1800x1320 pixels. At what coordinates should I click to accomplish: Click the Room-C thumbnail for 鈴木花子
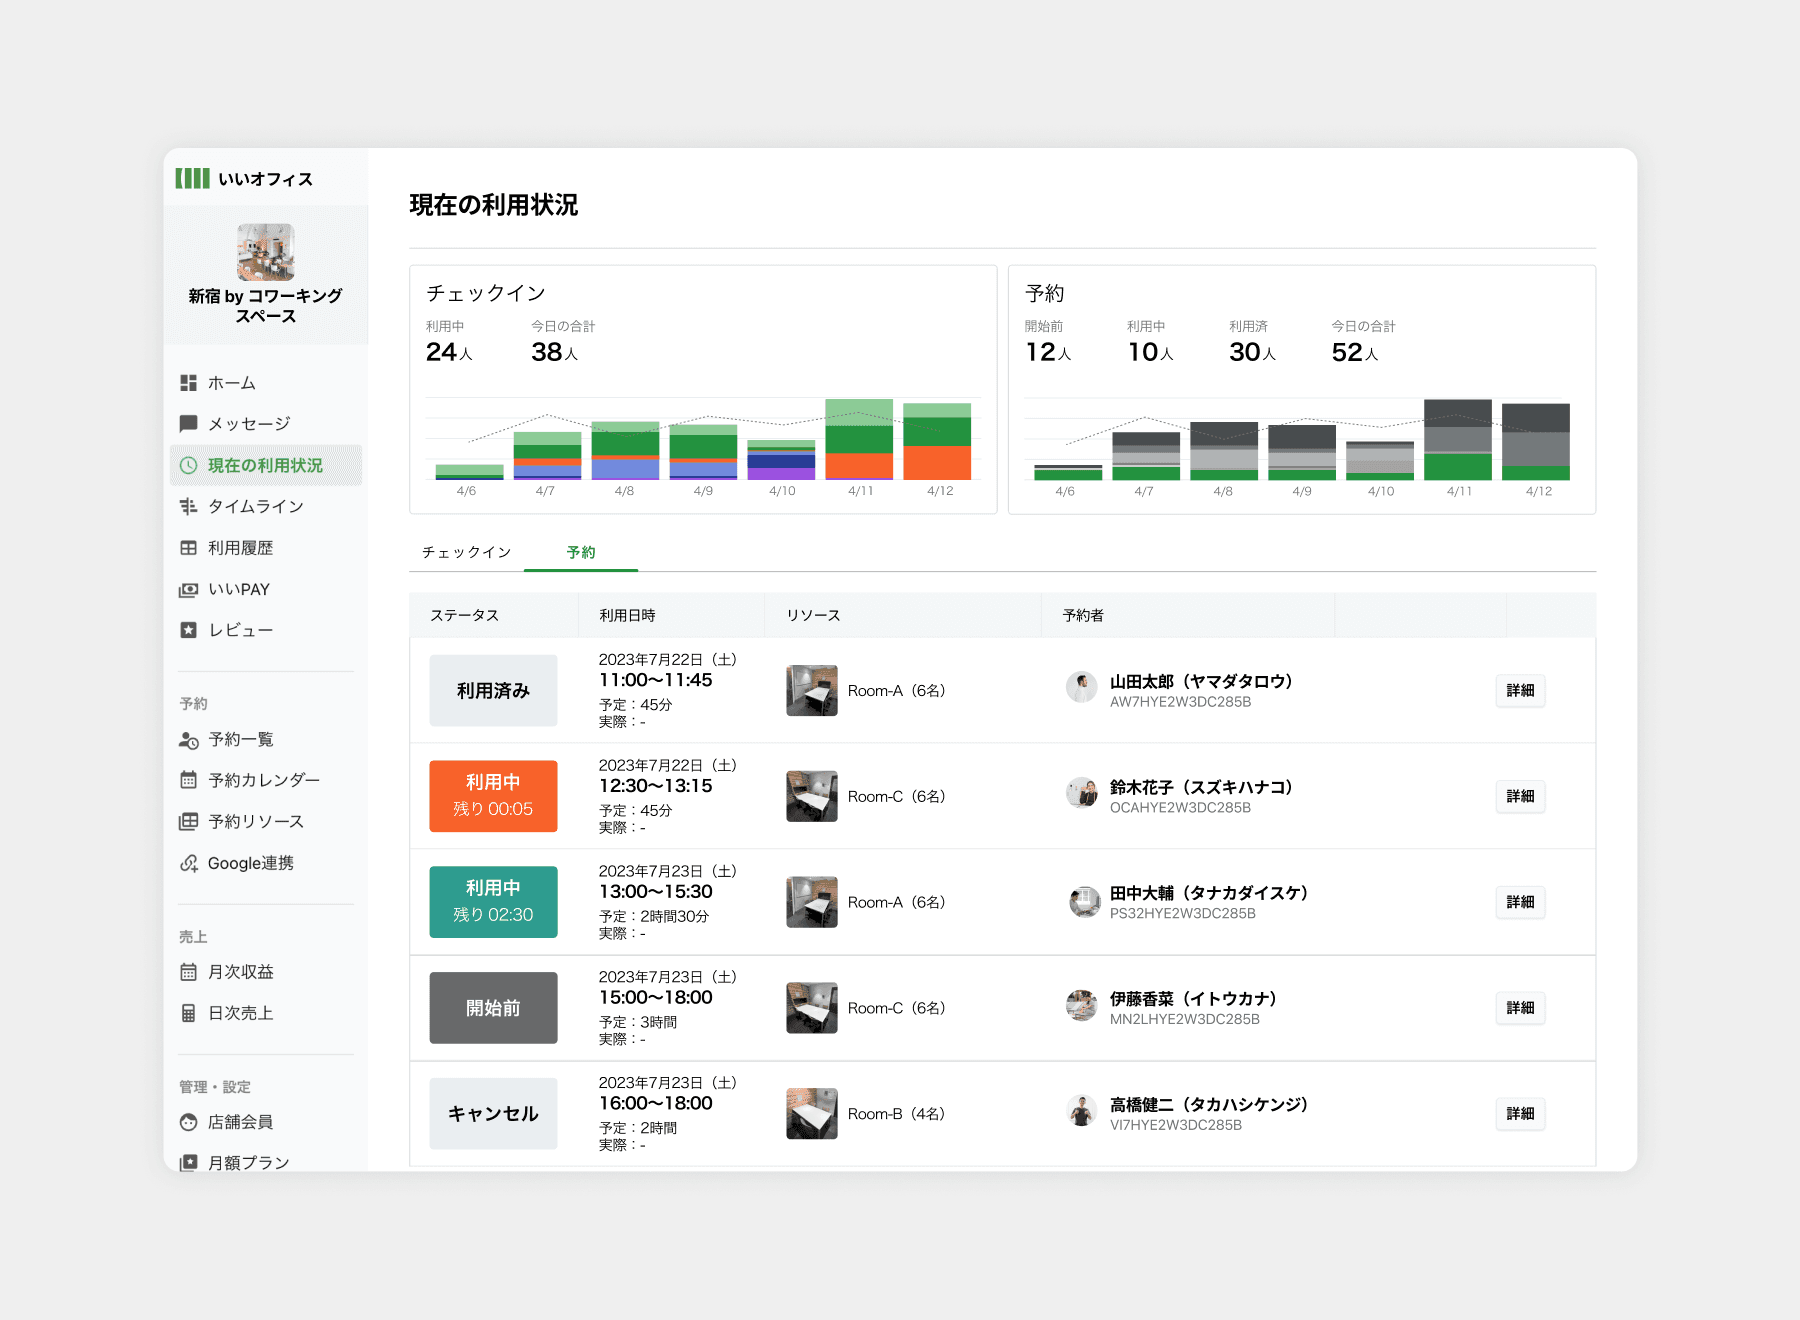[812, 796]
